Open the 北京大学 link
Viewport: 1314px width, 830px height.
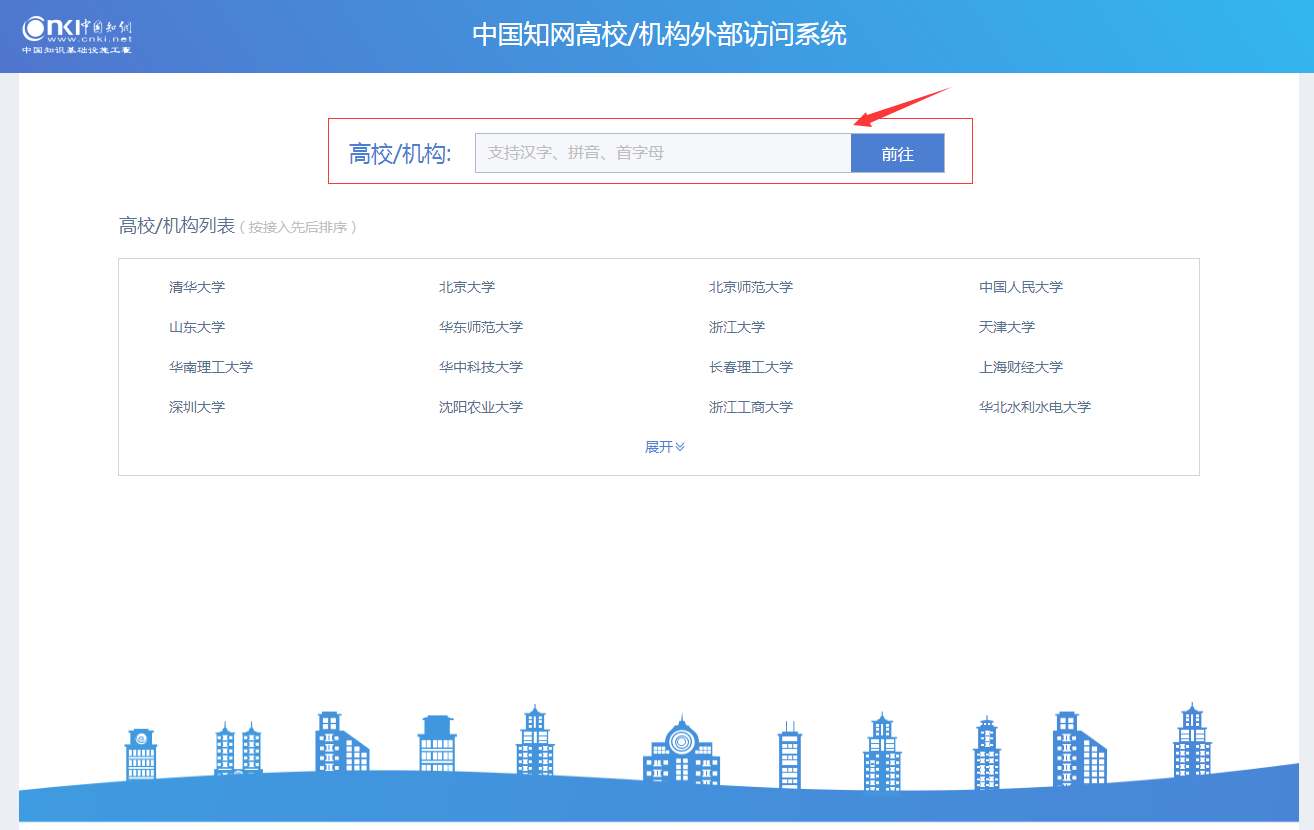(x=467, y=287)
